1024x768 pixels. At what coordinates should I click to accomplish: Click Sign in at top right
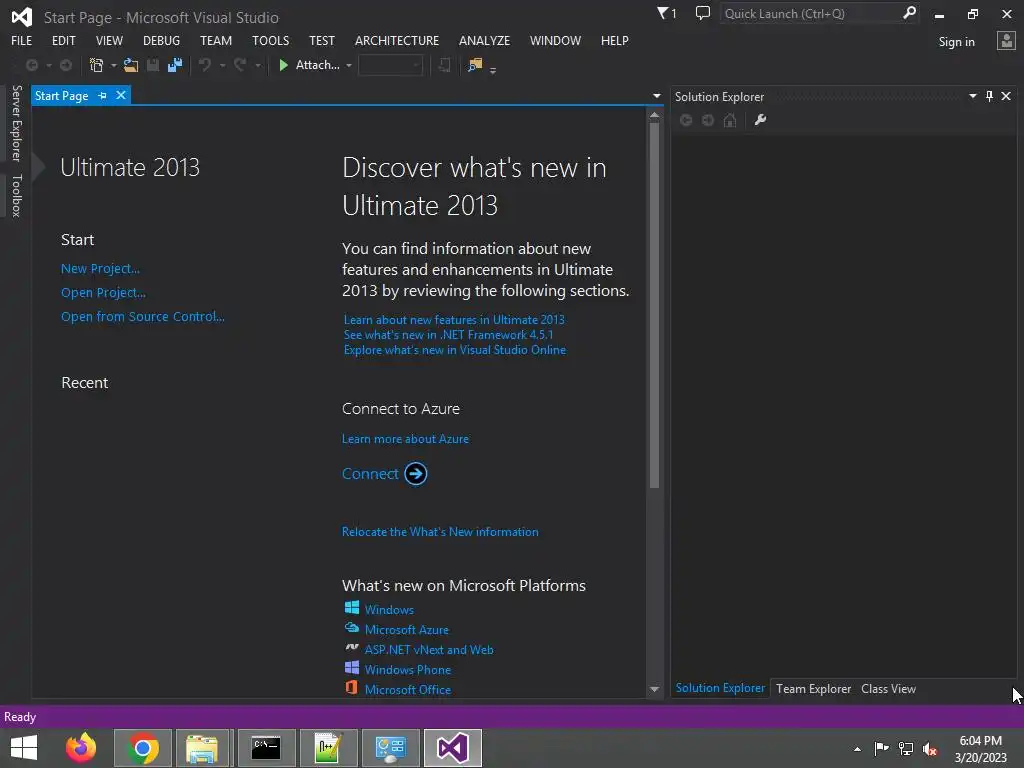pos(956,42)
